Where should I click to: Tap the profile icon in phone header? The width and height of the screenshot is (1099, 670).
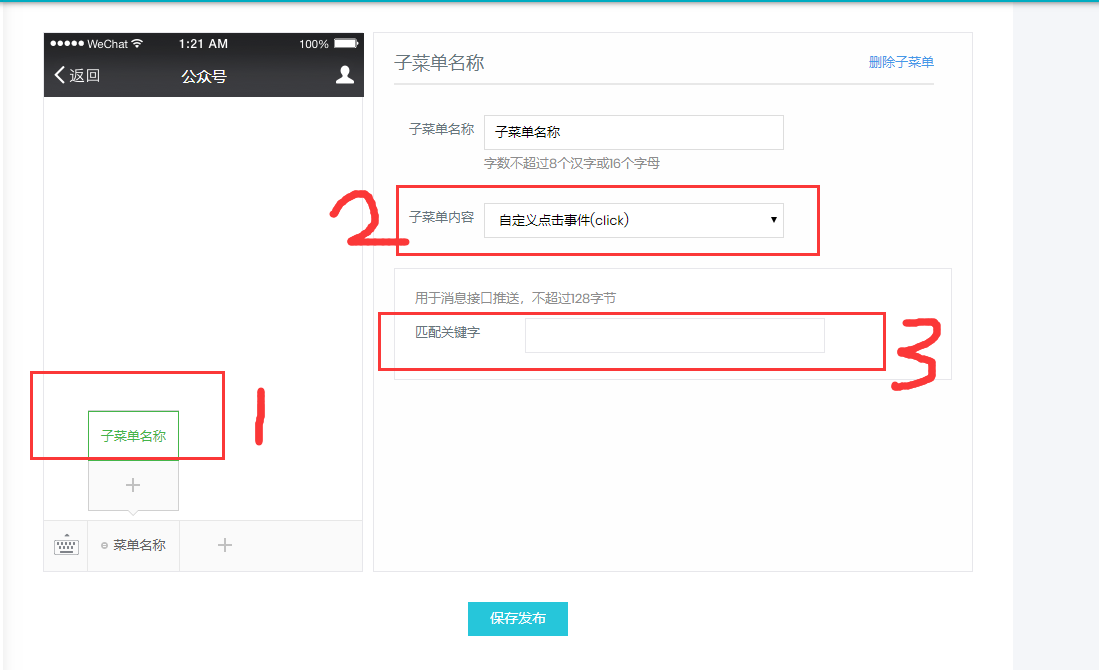point(344,75)
